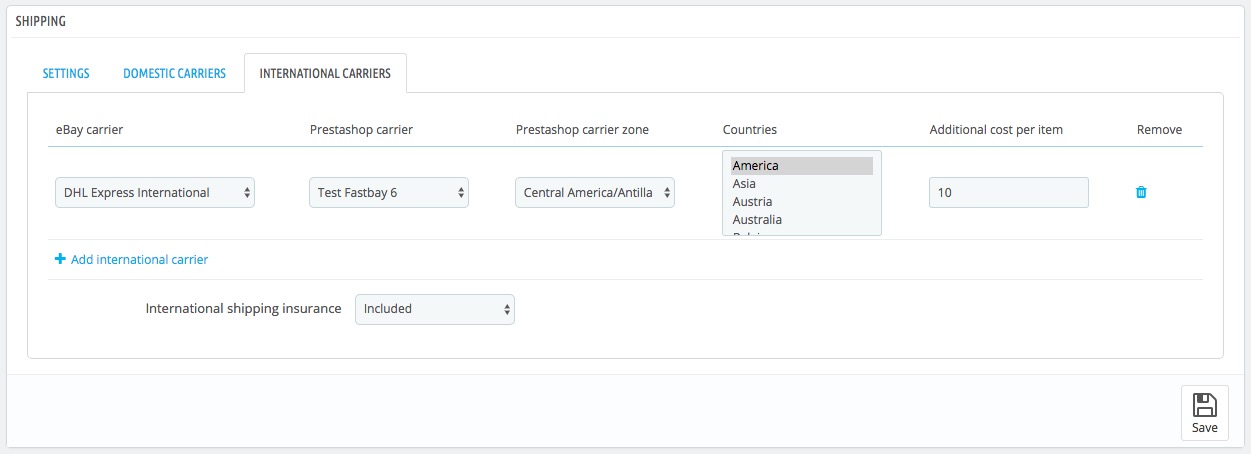Focus the Additional cost per item field
The height and width of the screenshot is (454, 1251).
click(x=1009, y=193)
